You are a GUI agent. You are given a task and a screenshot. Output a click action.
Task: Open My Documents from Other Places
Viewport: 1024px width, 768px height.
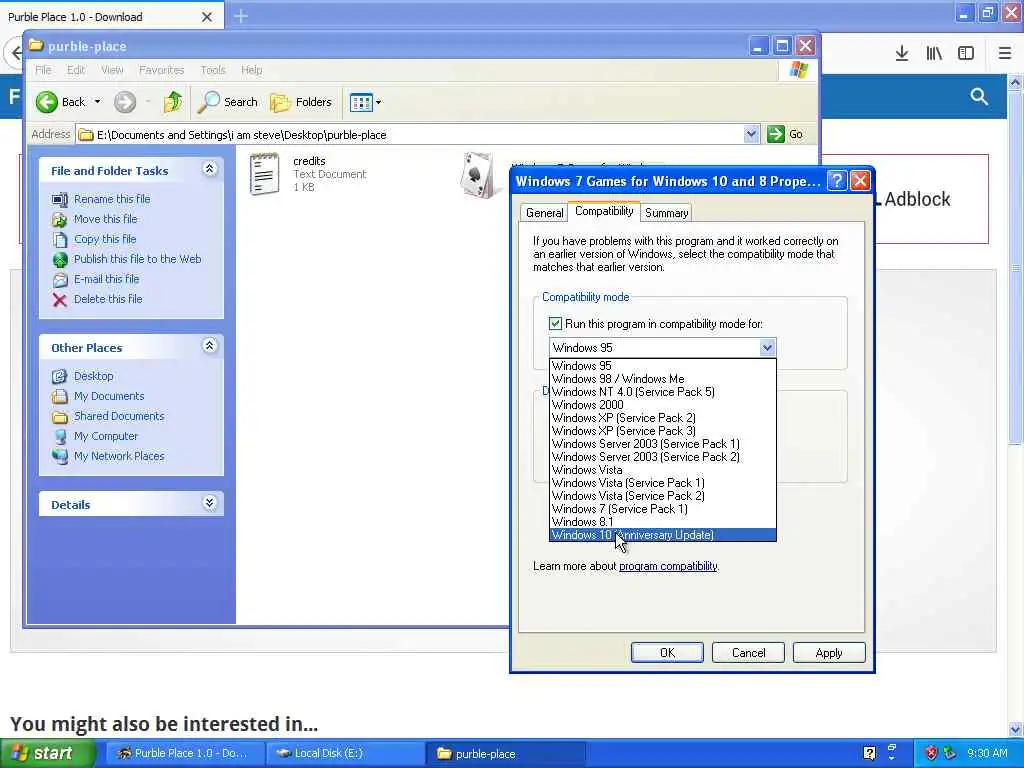pyautogui.click(x=108, y=396)
